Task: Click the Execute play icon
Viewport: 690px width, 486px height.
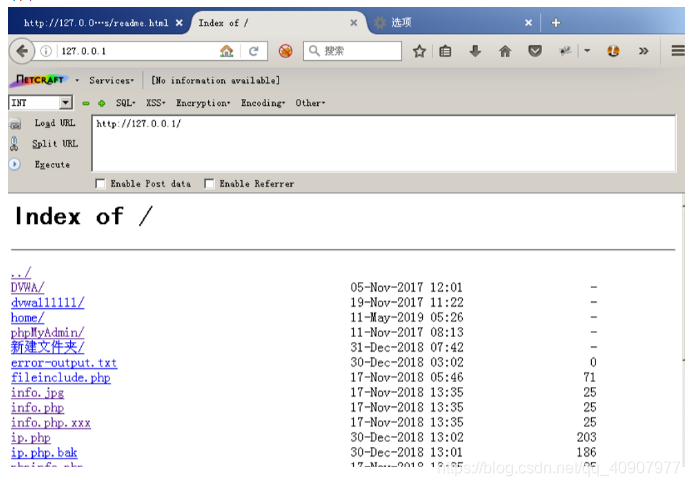Action: (x=15, y=164)
